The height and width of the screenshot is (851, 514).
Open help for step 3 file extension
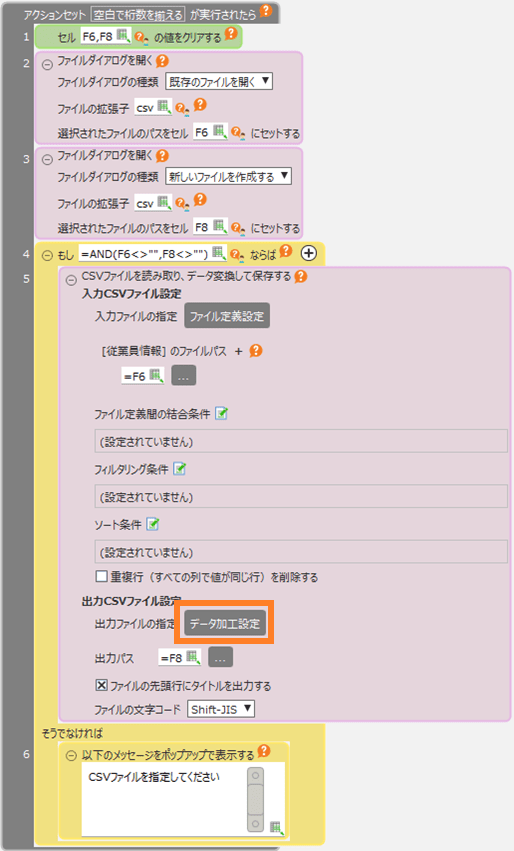click(200, 199)
